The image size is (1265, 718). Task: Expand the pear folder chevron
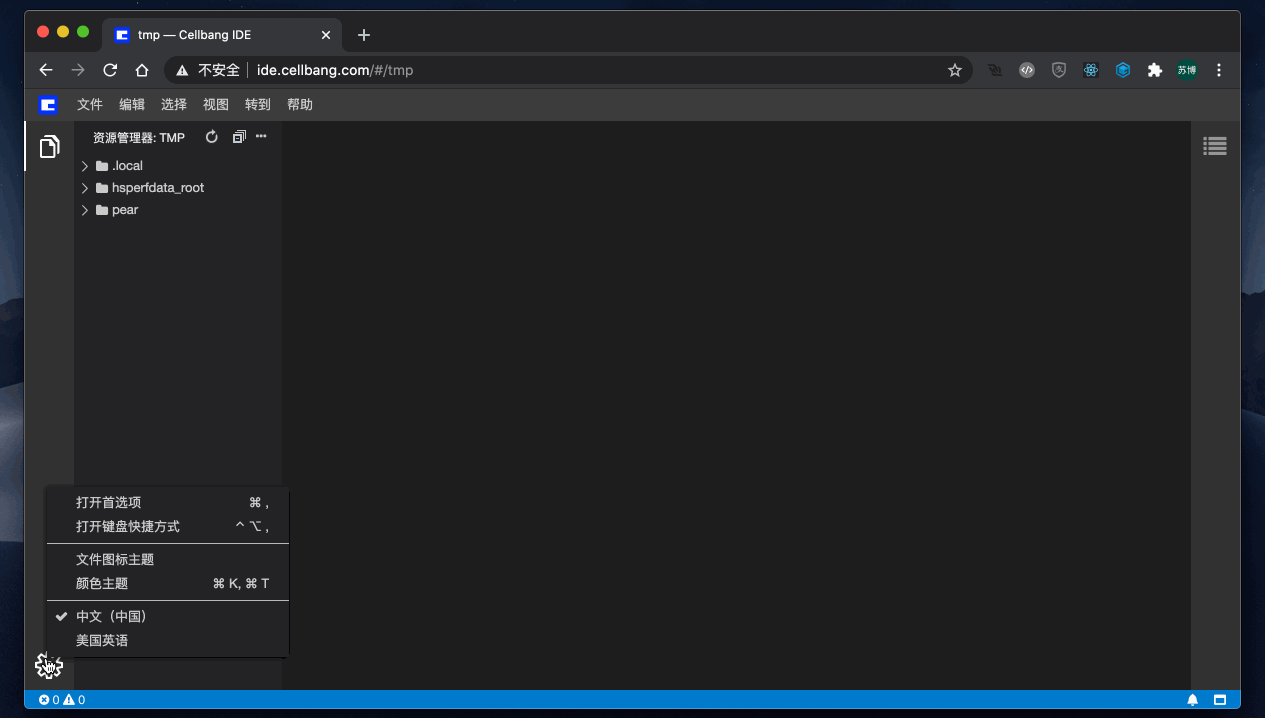pos(85,210)
